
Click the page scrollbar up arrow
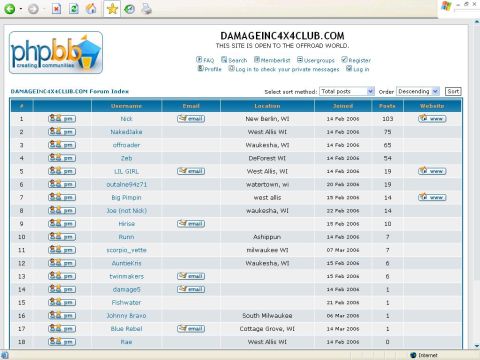477,21
